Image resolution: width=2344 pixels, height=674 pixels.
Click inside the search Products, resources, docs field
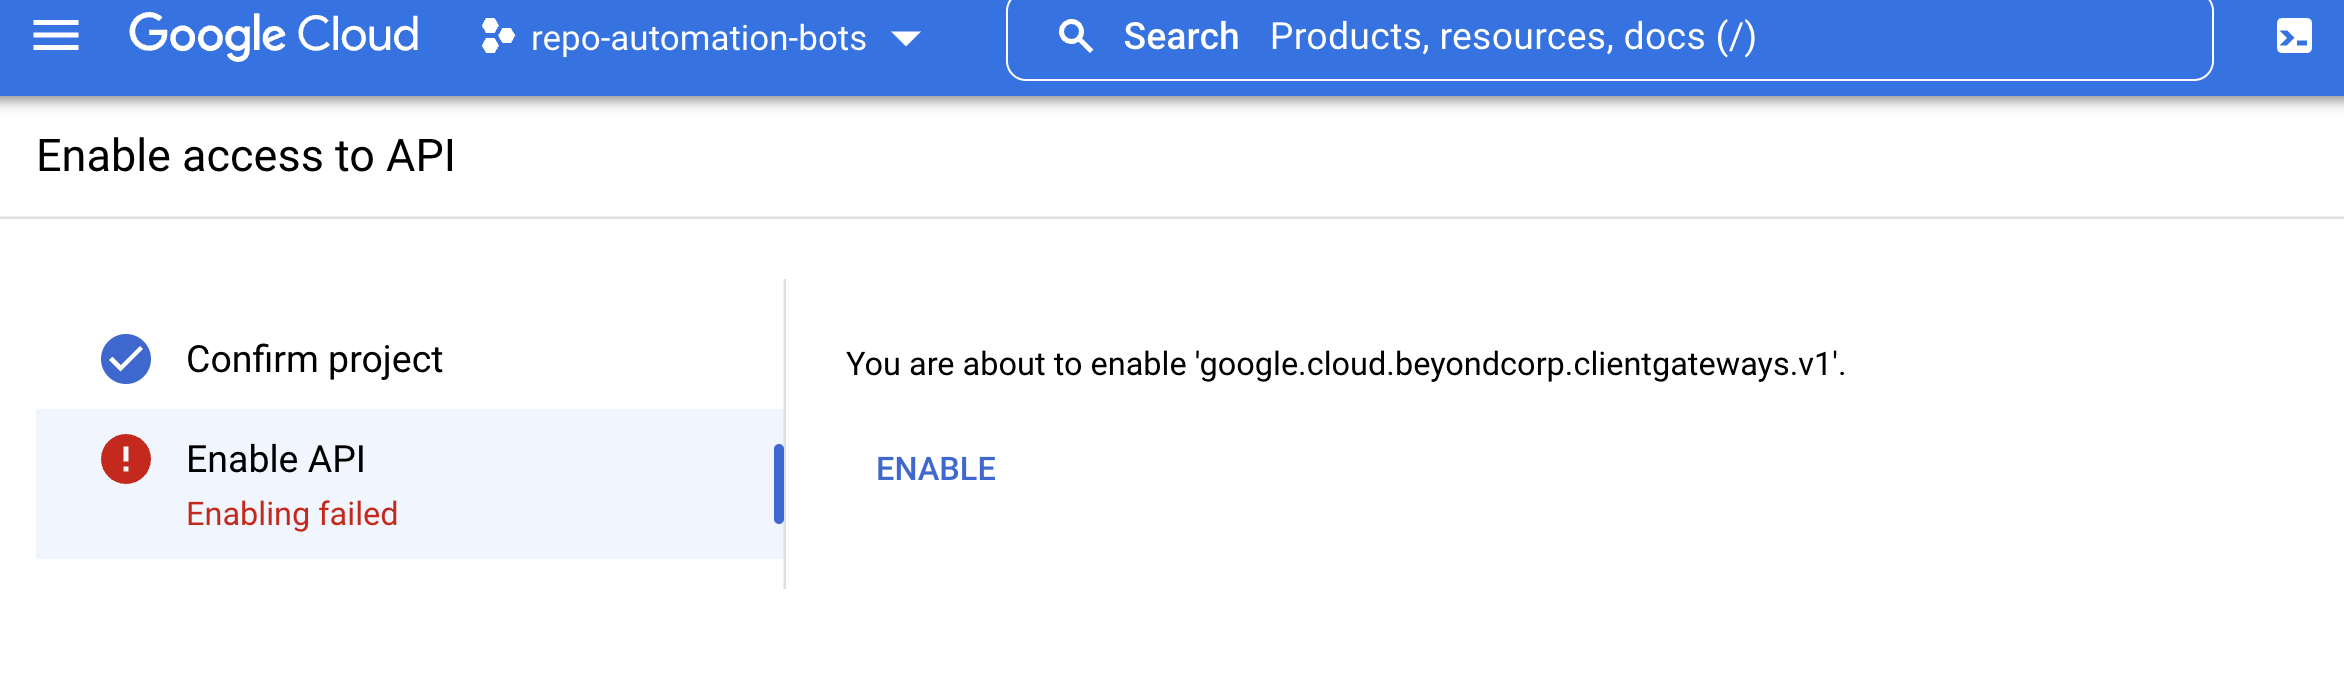coord(1500,36)
